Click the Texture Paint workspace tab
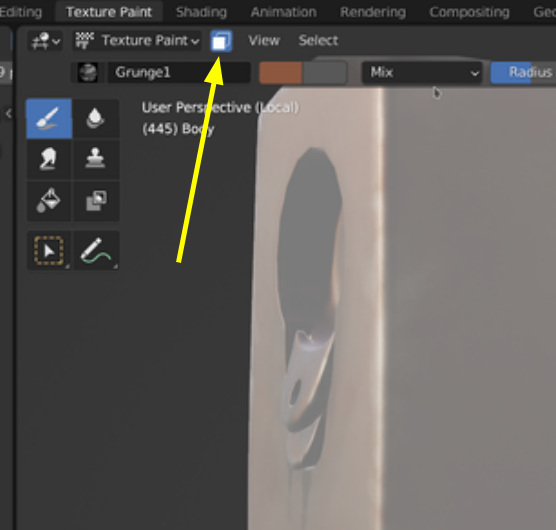The height and width of the screenshot is (530, 556). point(109,12)
